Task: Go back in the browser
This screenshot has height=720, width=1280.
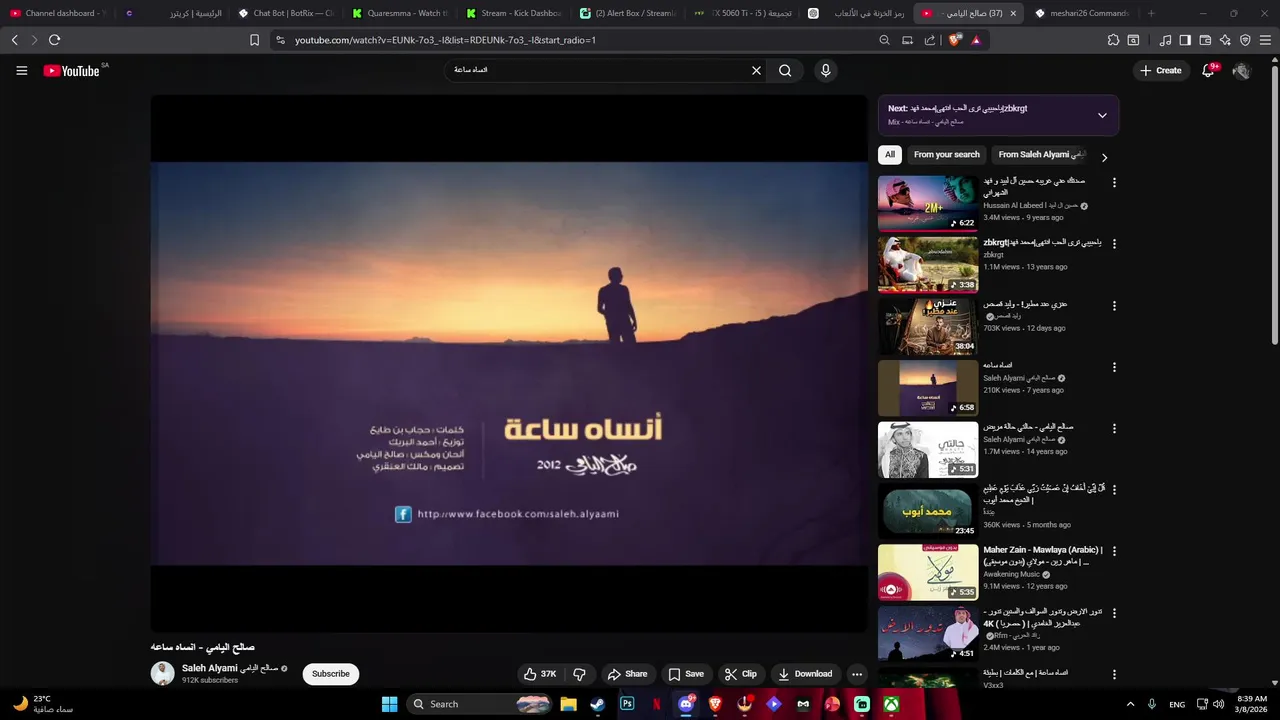Action: coord(14,40)
